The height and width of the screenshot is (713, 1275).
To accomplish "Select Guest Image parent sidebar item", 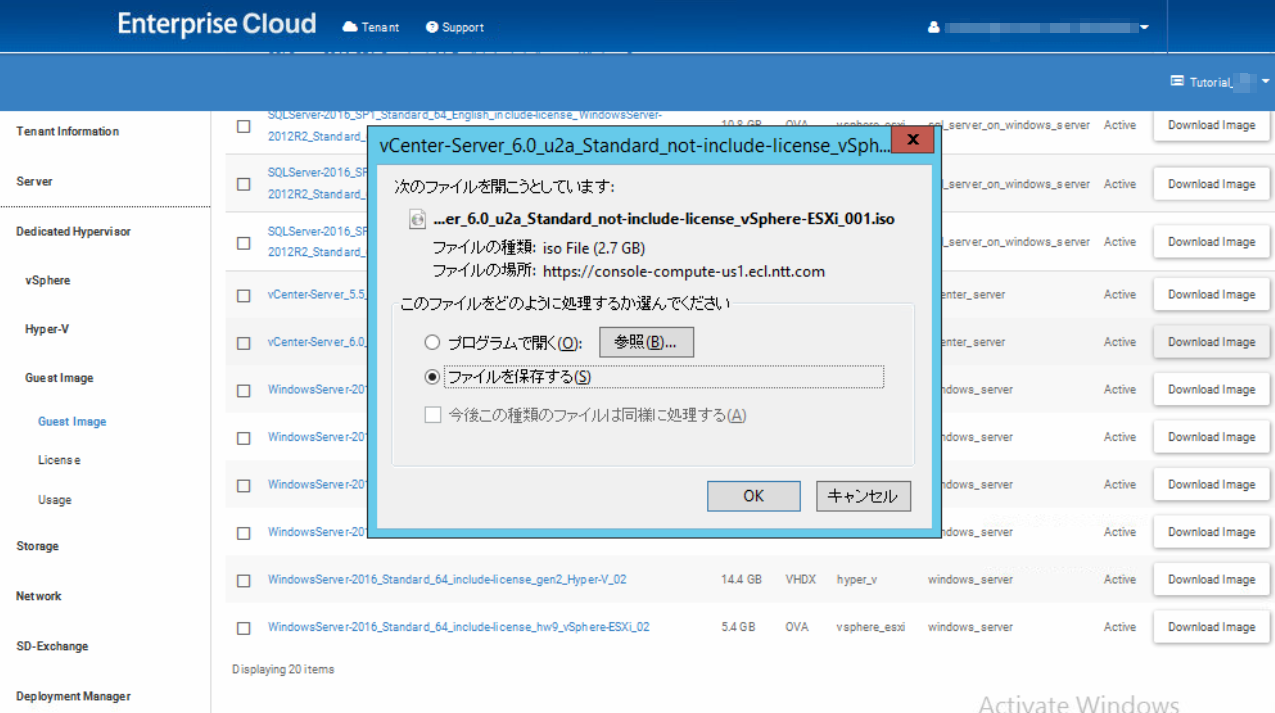I will pos(59,378).
